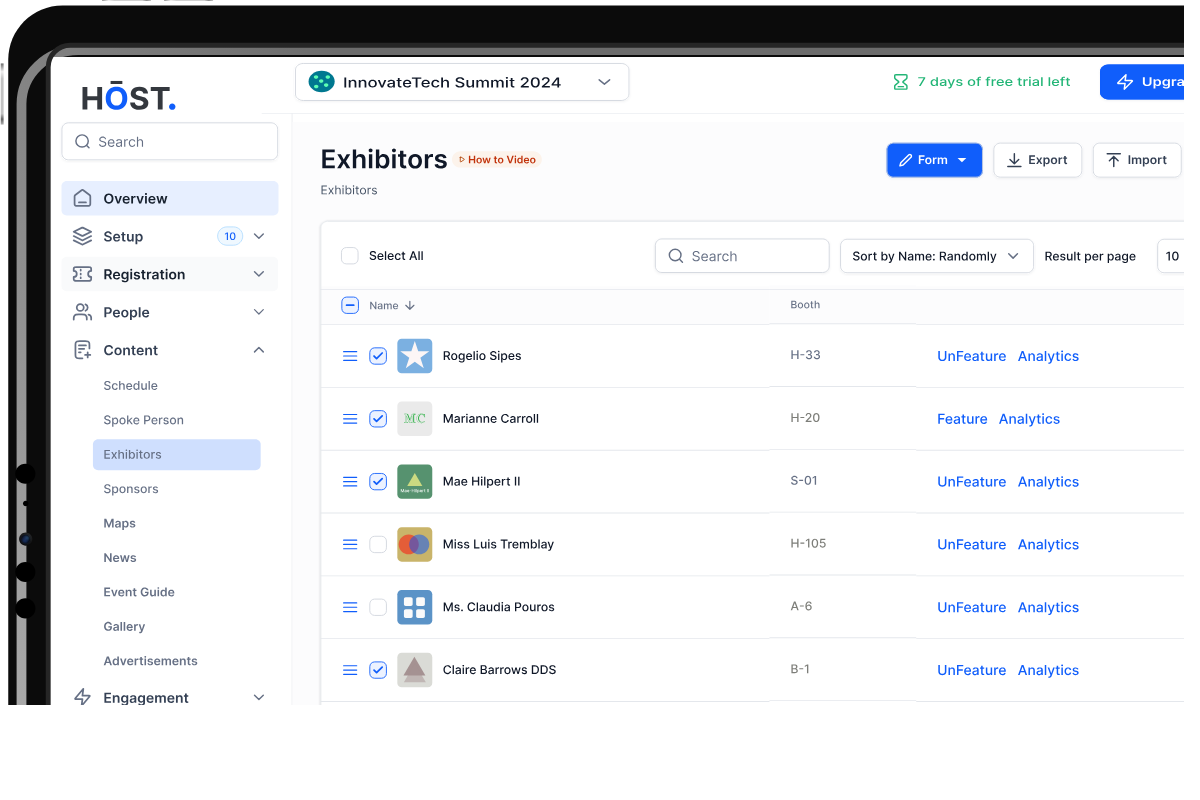Open Marianne Carroll MC logo thumbnail
This screenshot has width=1200, height=800.
[x=415, y=419]
